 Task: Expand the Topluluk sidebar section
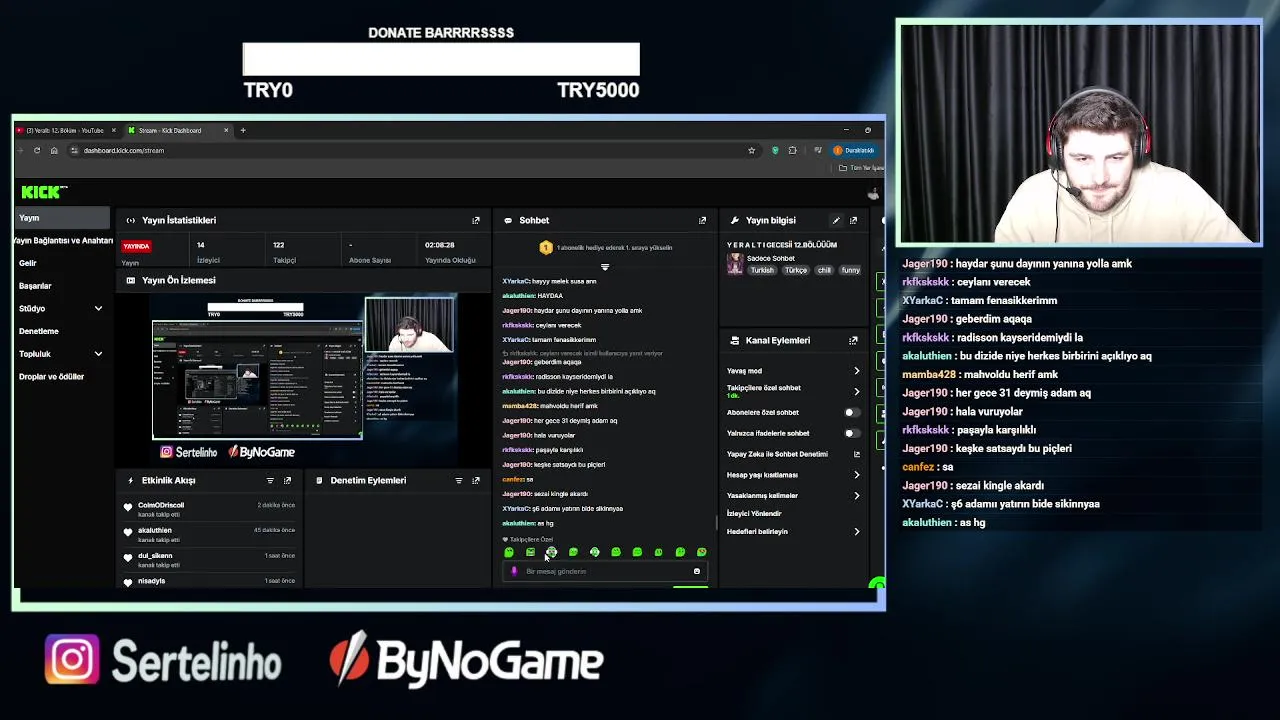[98, 353]
